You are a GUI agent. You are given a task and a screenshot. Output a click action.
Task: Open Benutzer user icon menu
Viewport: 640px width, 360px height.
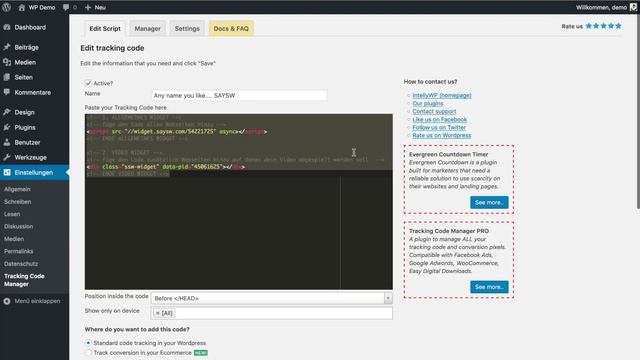pyautogui.click(x=7, y=142)
